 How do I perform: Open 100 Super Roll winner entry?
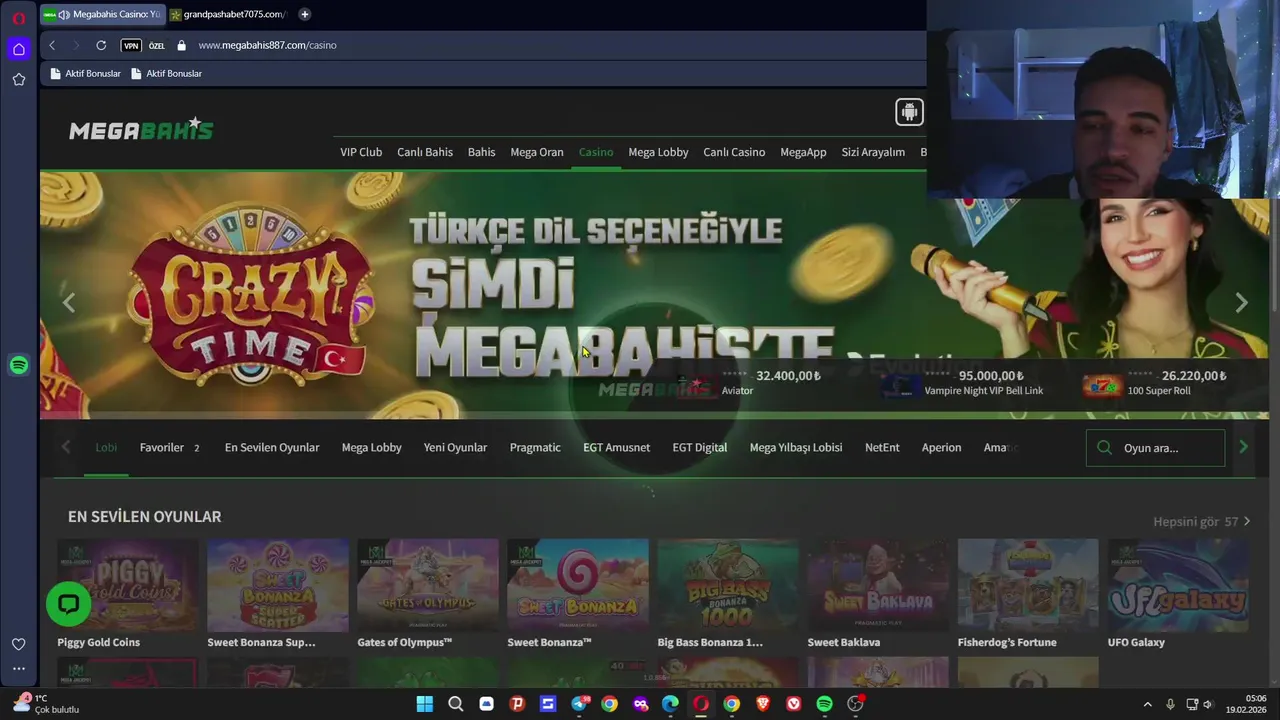coord(1155,383)
